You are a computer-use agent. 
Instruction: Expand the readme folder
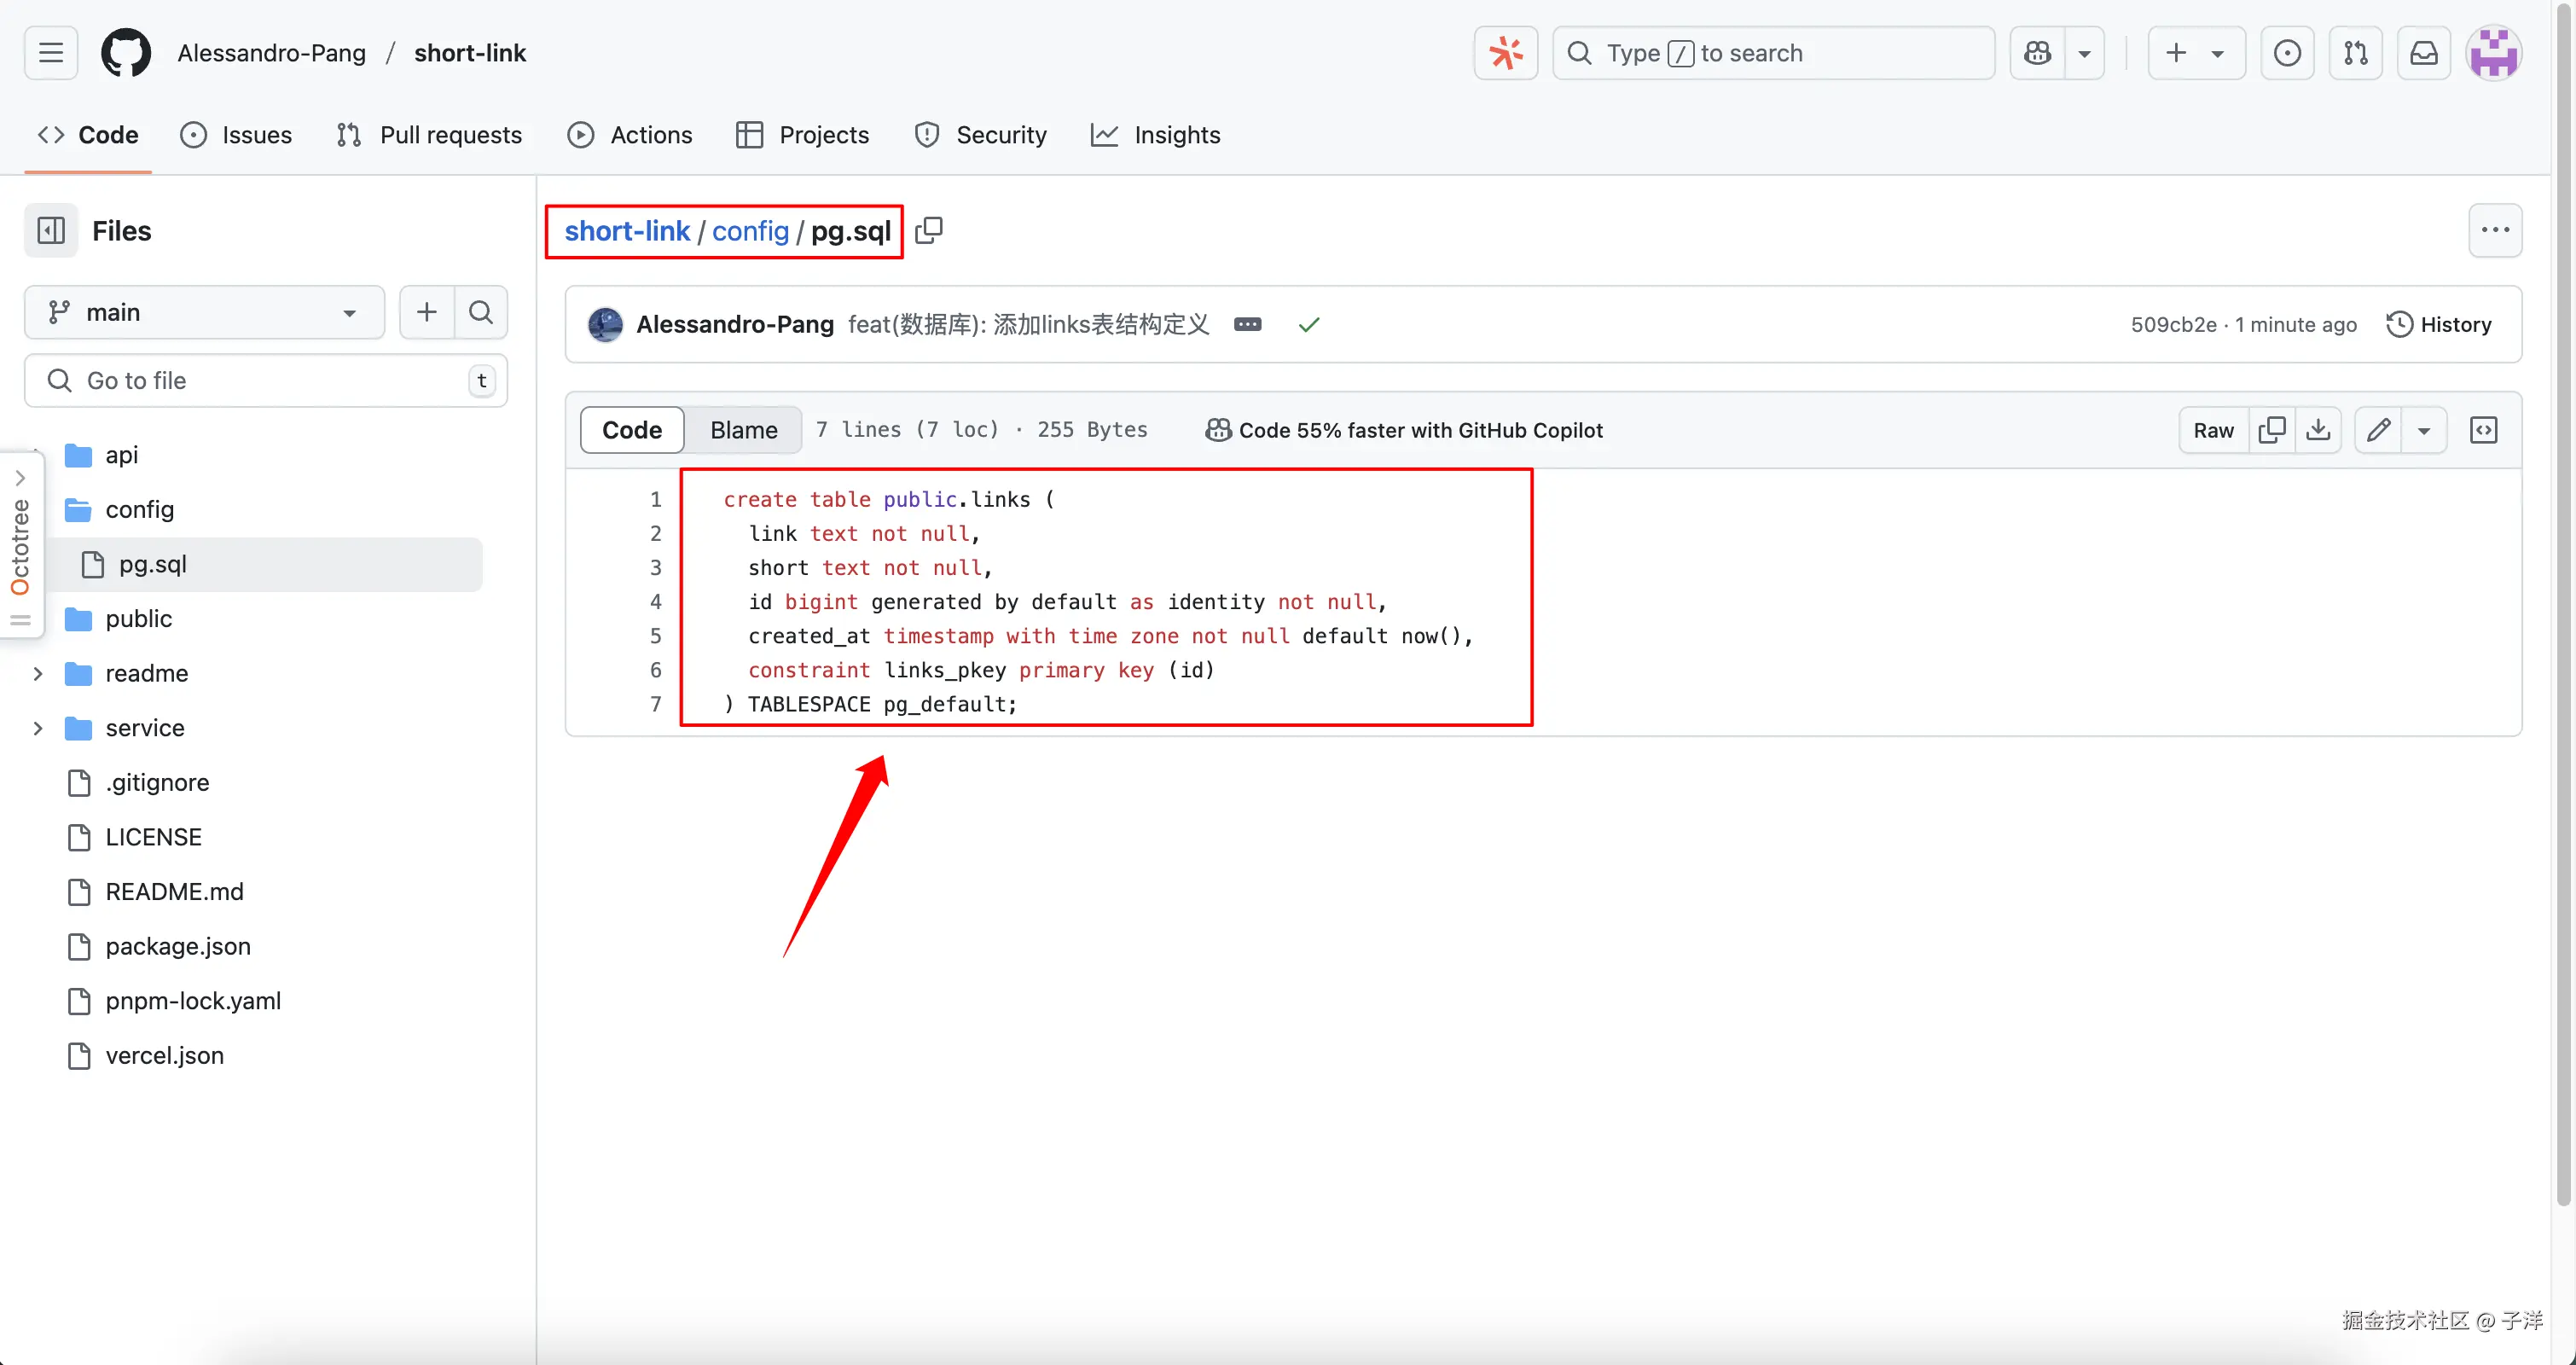[x=38, y=673]
